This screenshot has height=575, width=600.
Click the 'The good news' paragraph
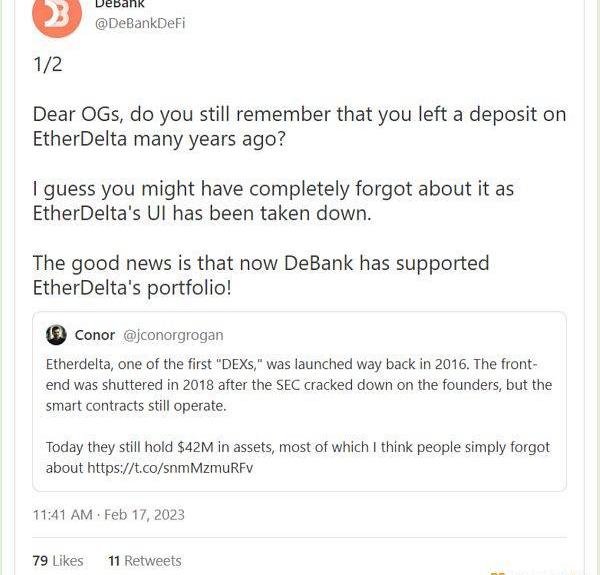point(261,276)
